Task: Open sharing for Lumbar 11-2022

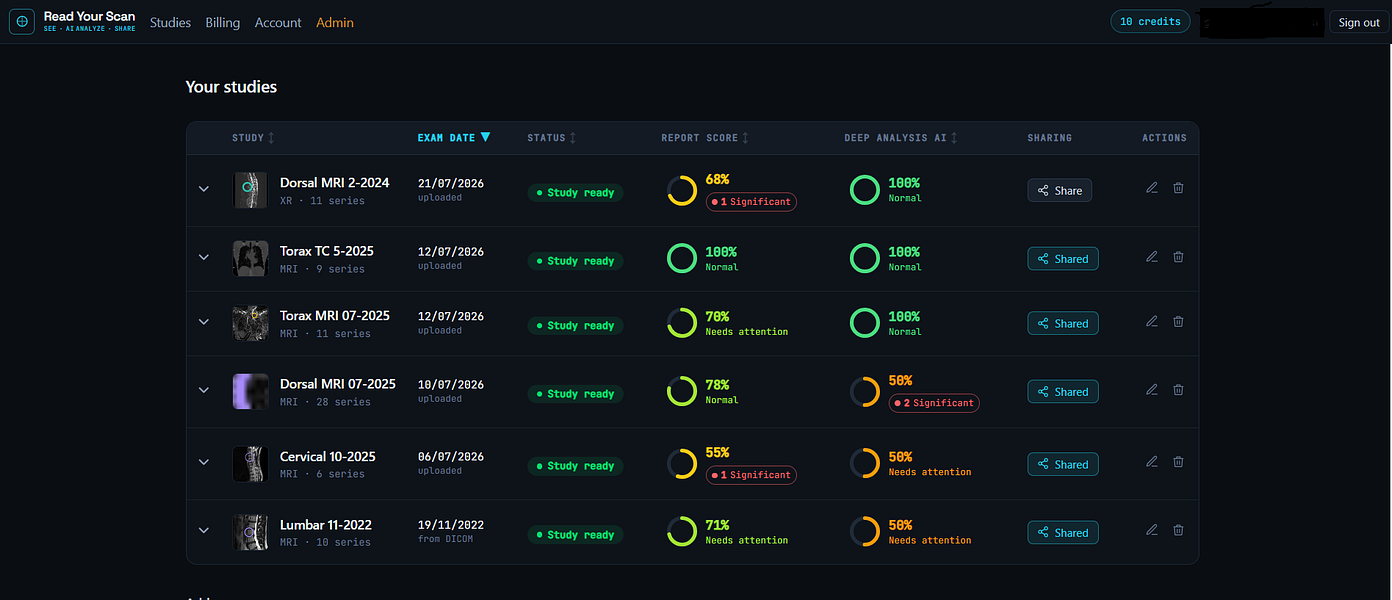Action: click(x=1063, y=533)
